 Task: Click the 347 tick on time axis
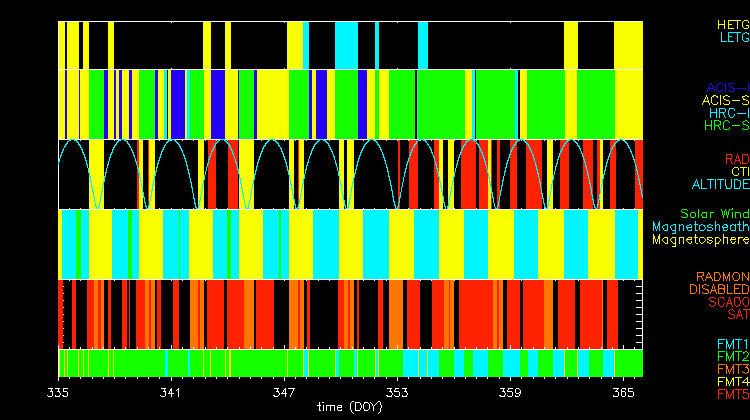285,393
